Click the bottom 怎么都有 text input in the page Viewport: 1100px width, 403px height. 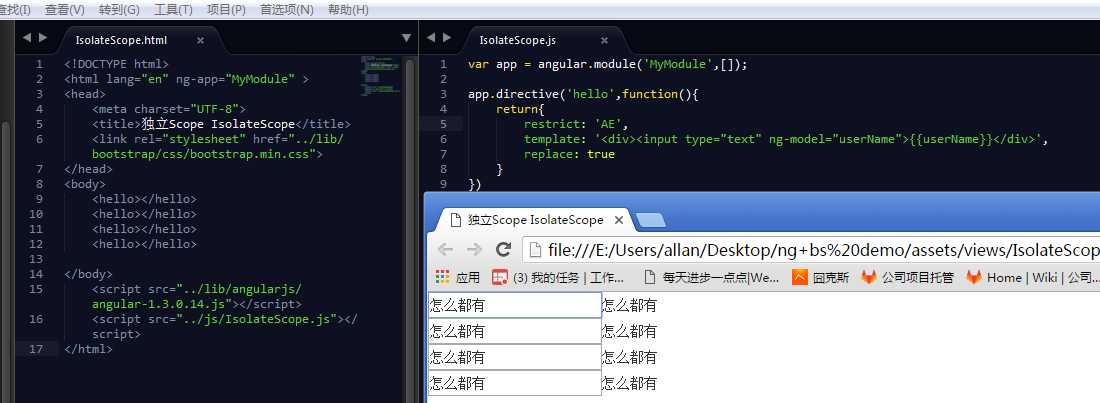(514, 383)
